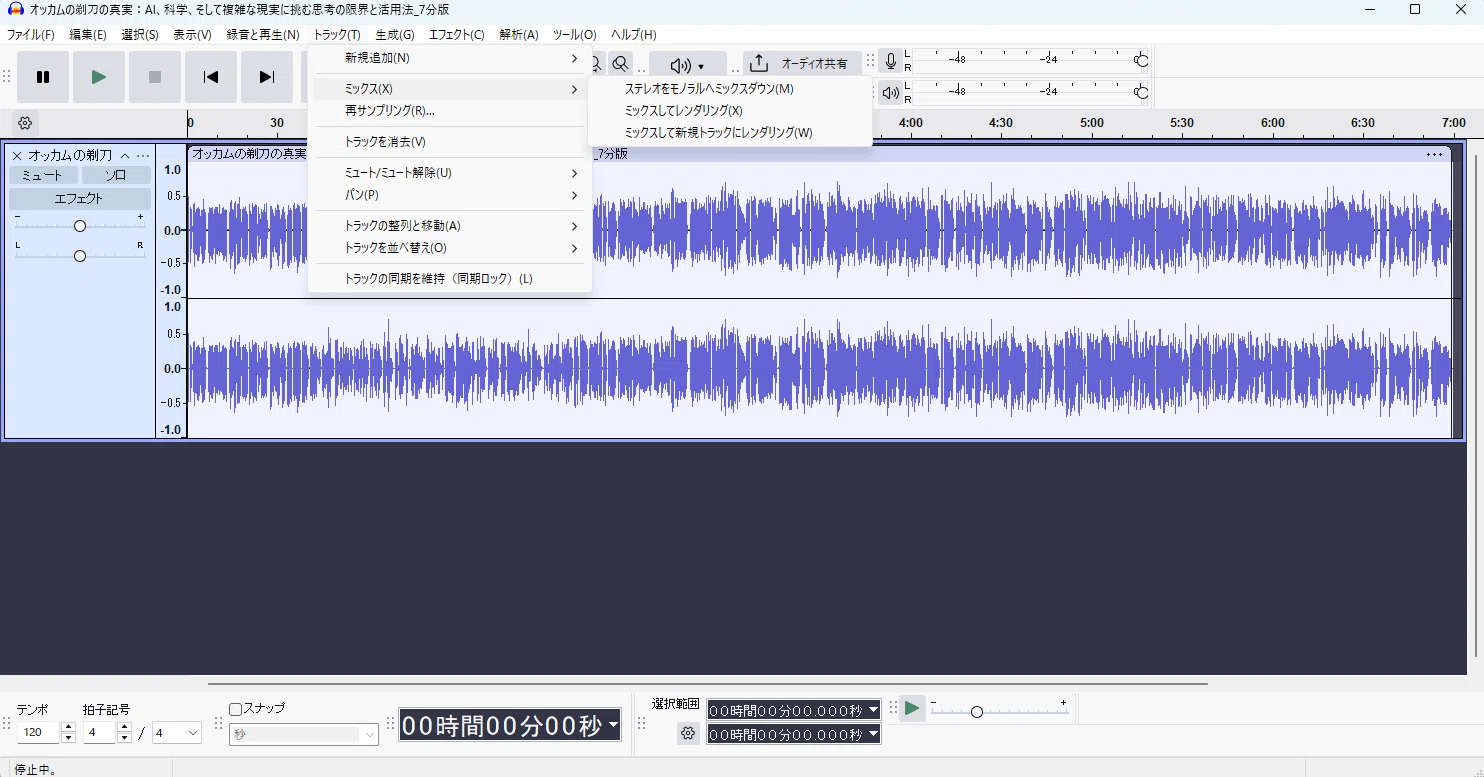The height and width of the screenshot is (777, 1484).
Task: Choose ステレオをモノラルへミックスダウン(M)
Action: [730, 89]
